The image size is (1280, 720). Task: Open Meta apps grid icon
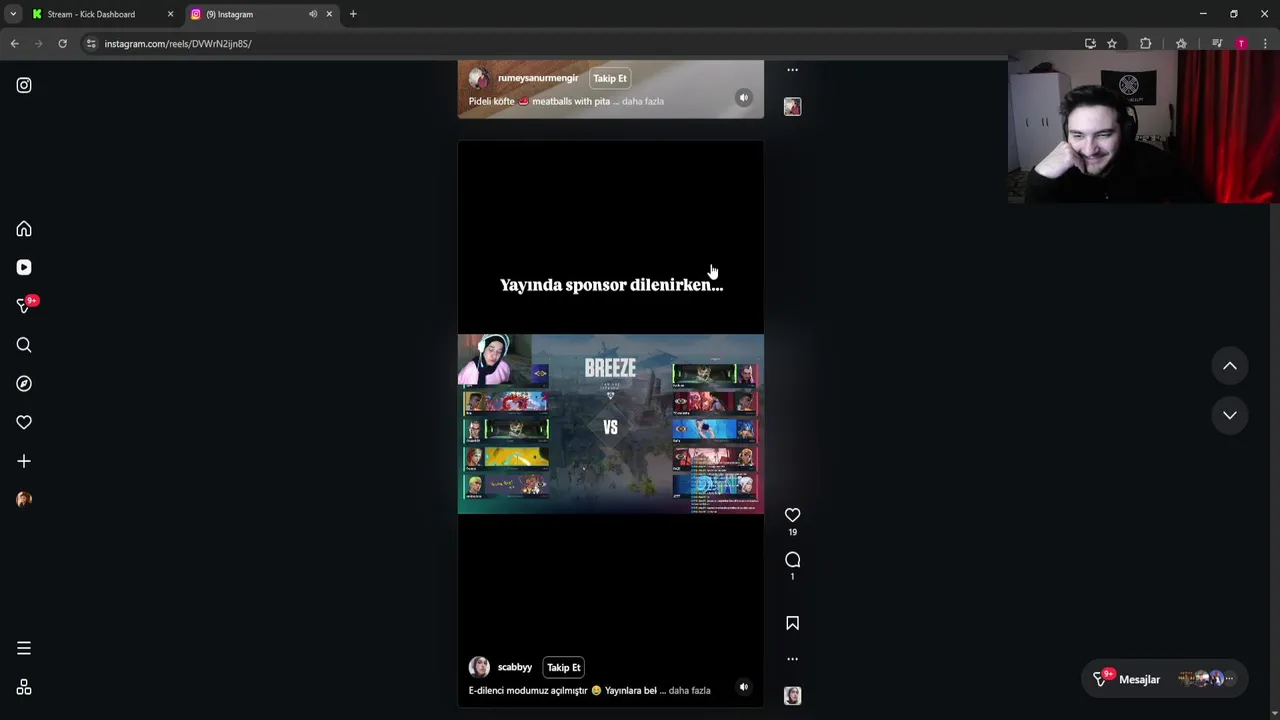(x=24, y=687)
